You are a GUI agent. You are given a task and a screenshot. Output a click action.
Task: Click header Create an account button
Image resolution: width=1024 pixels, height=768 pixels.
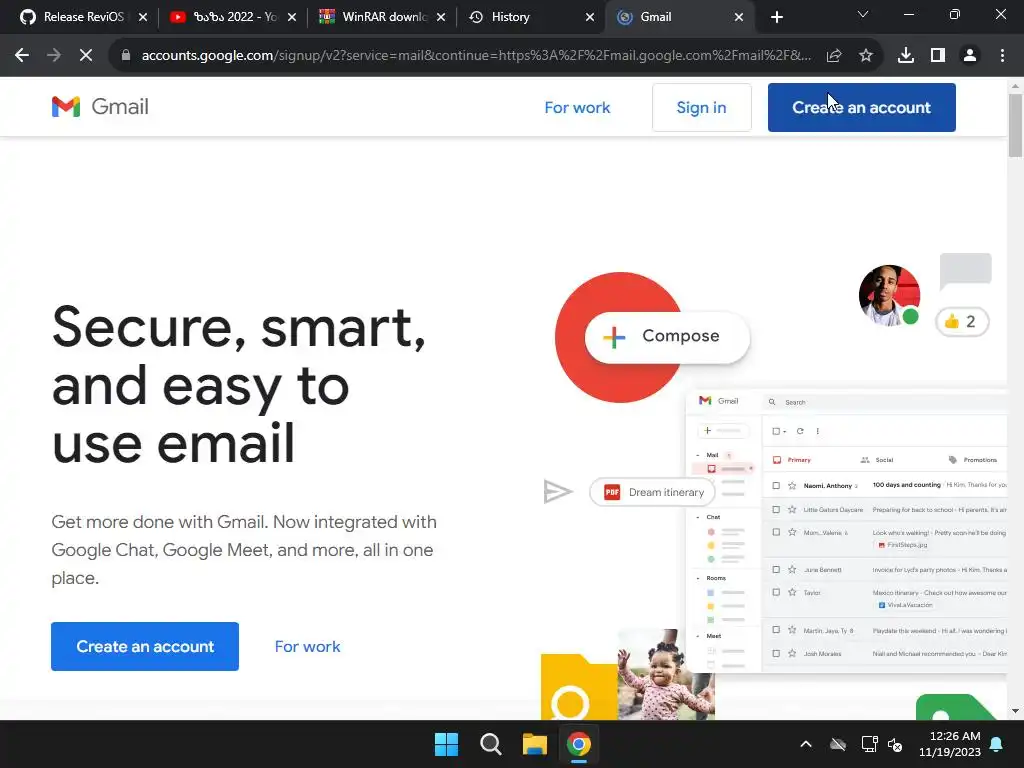click(x=861, y=108)
